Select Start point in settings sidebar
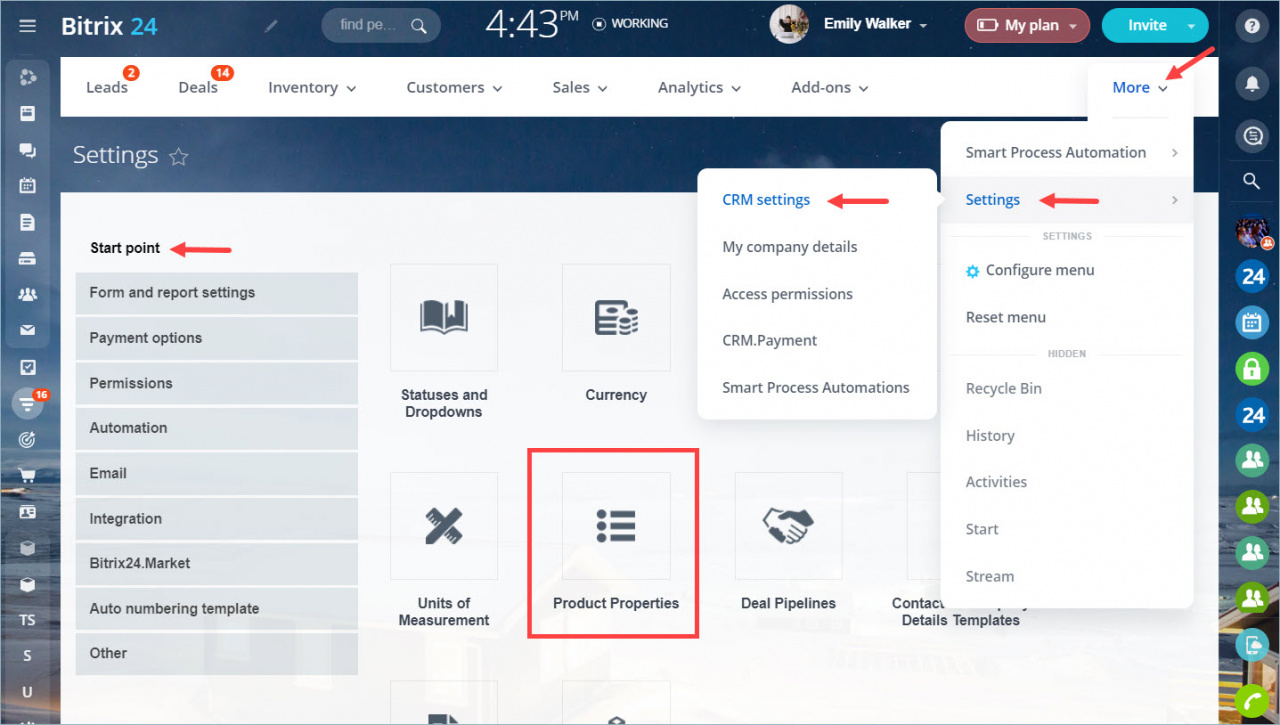Viewport: 1280px width, 725px height. point(125,248)
